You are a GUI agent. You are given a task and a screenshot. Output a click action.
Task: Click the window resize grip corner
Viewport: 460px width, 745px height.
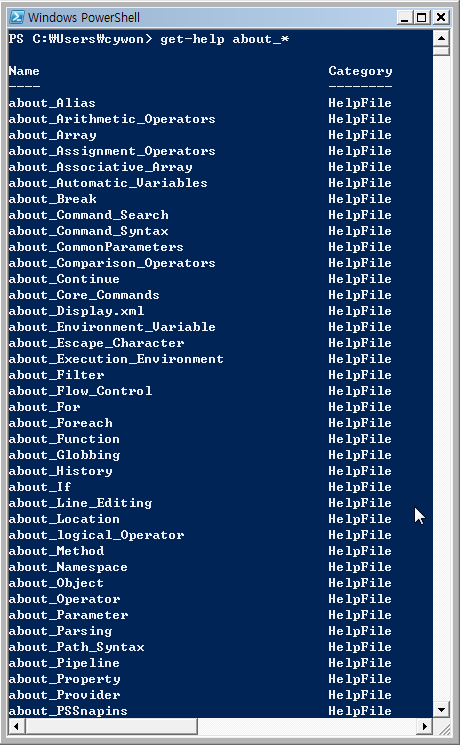(442, 726)
